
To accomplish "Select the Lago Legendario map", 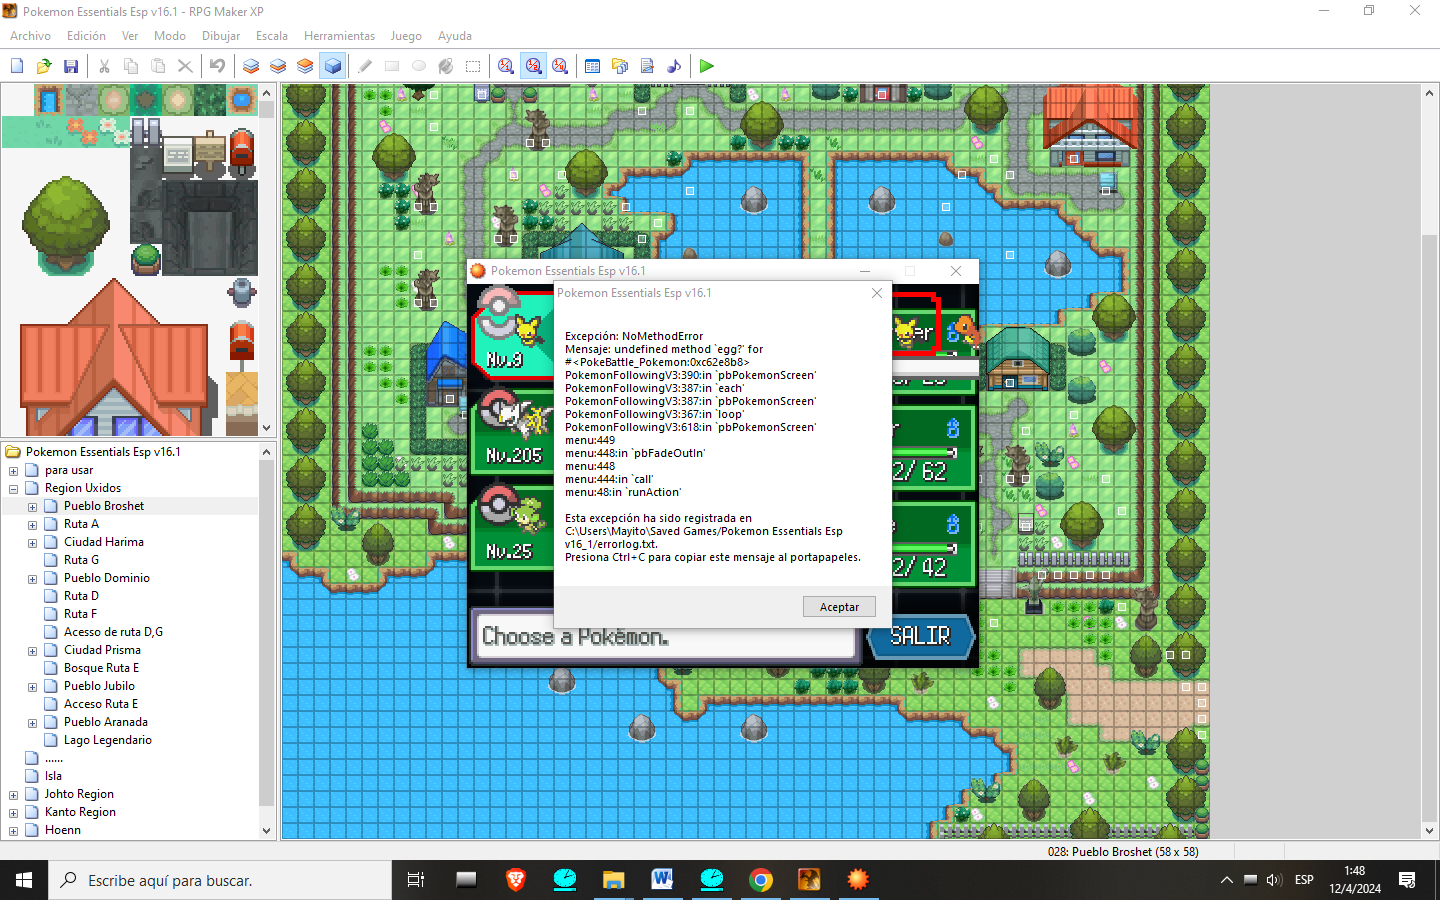I will coord(107,740).
